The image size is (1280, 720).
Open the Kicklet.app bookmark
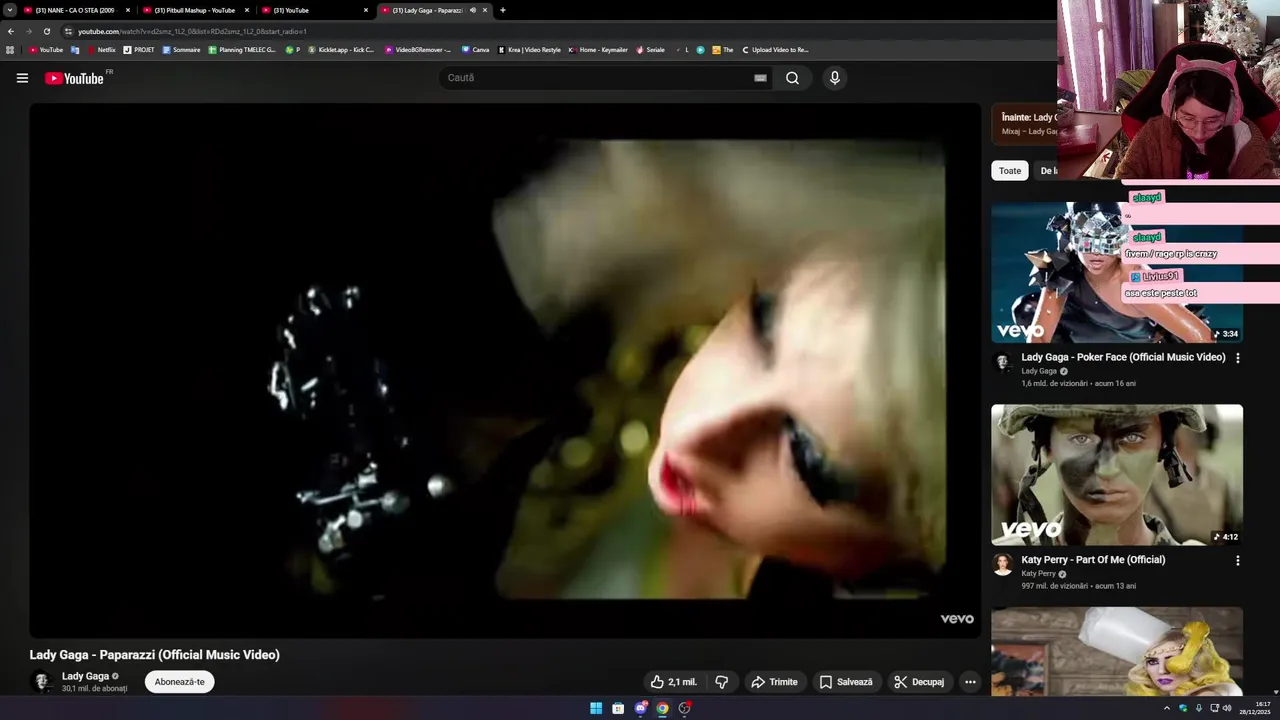click(341, 50)
